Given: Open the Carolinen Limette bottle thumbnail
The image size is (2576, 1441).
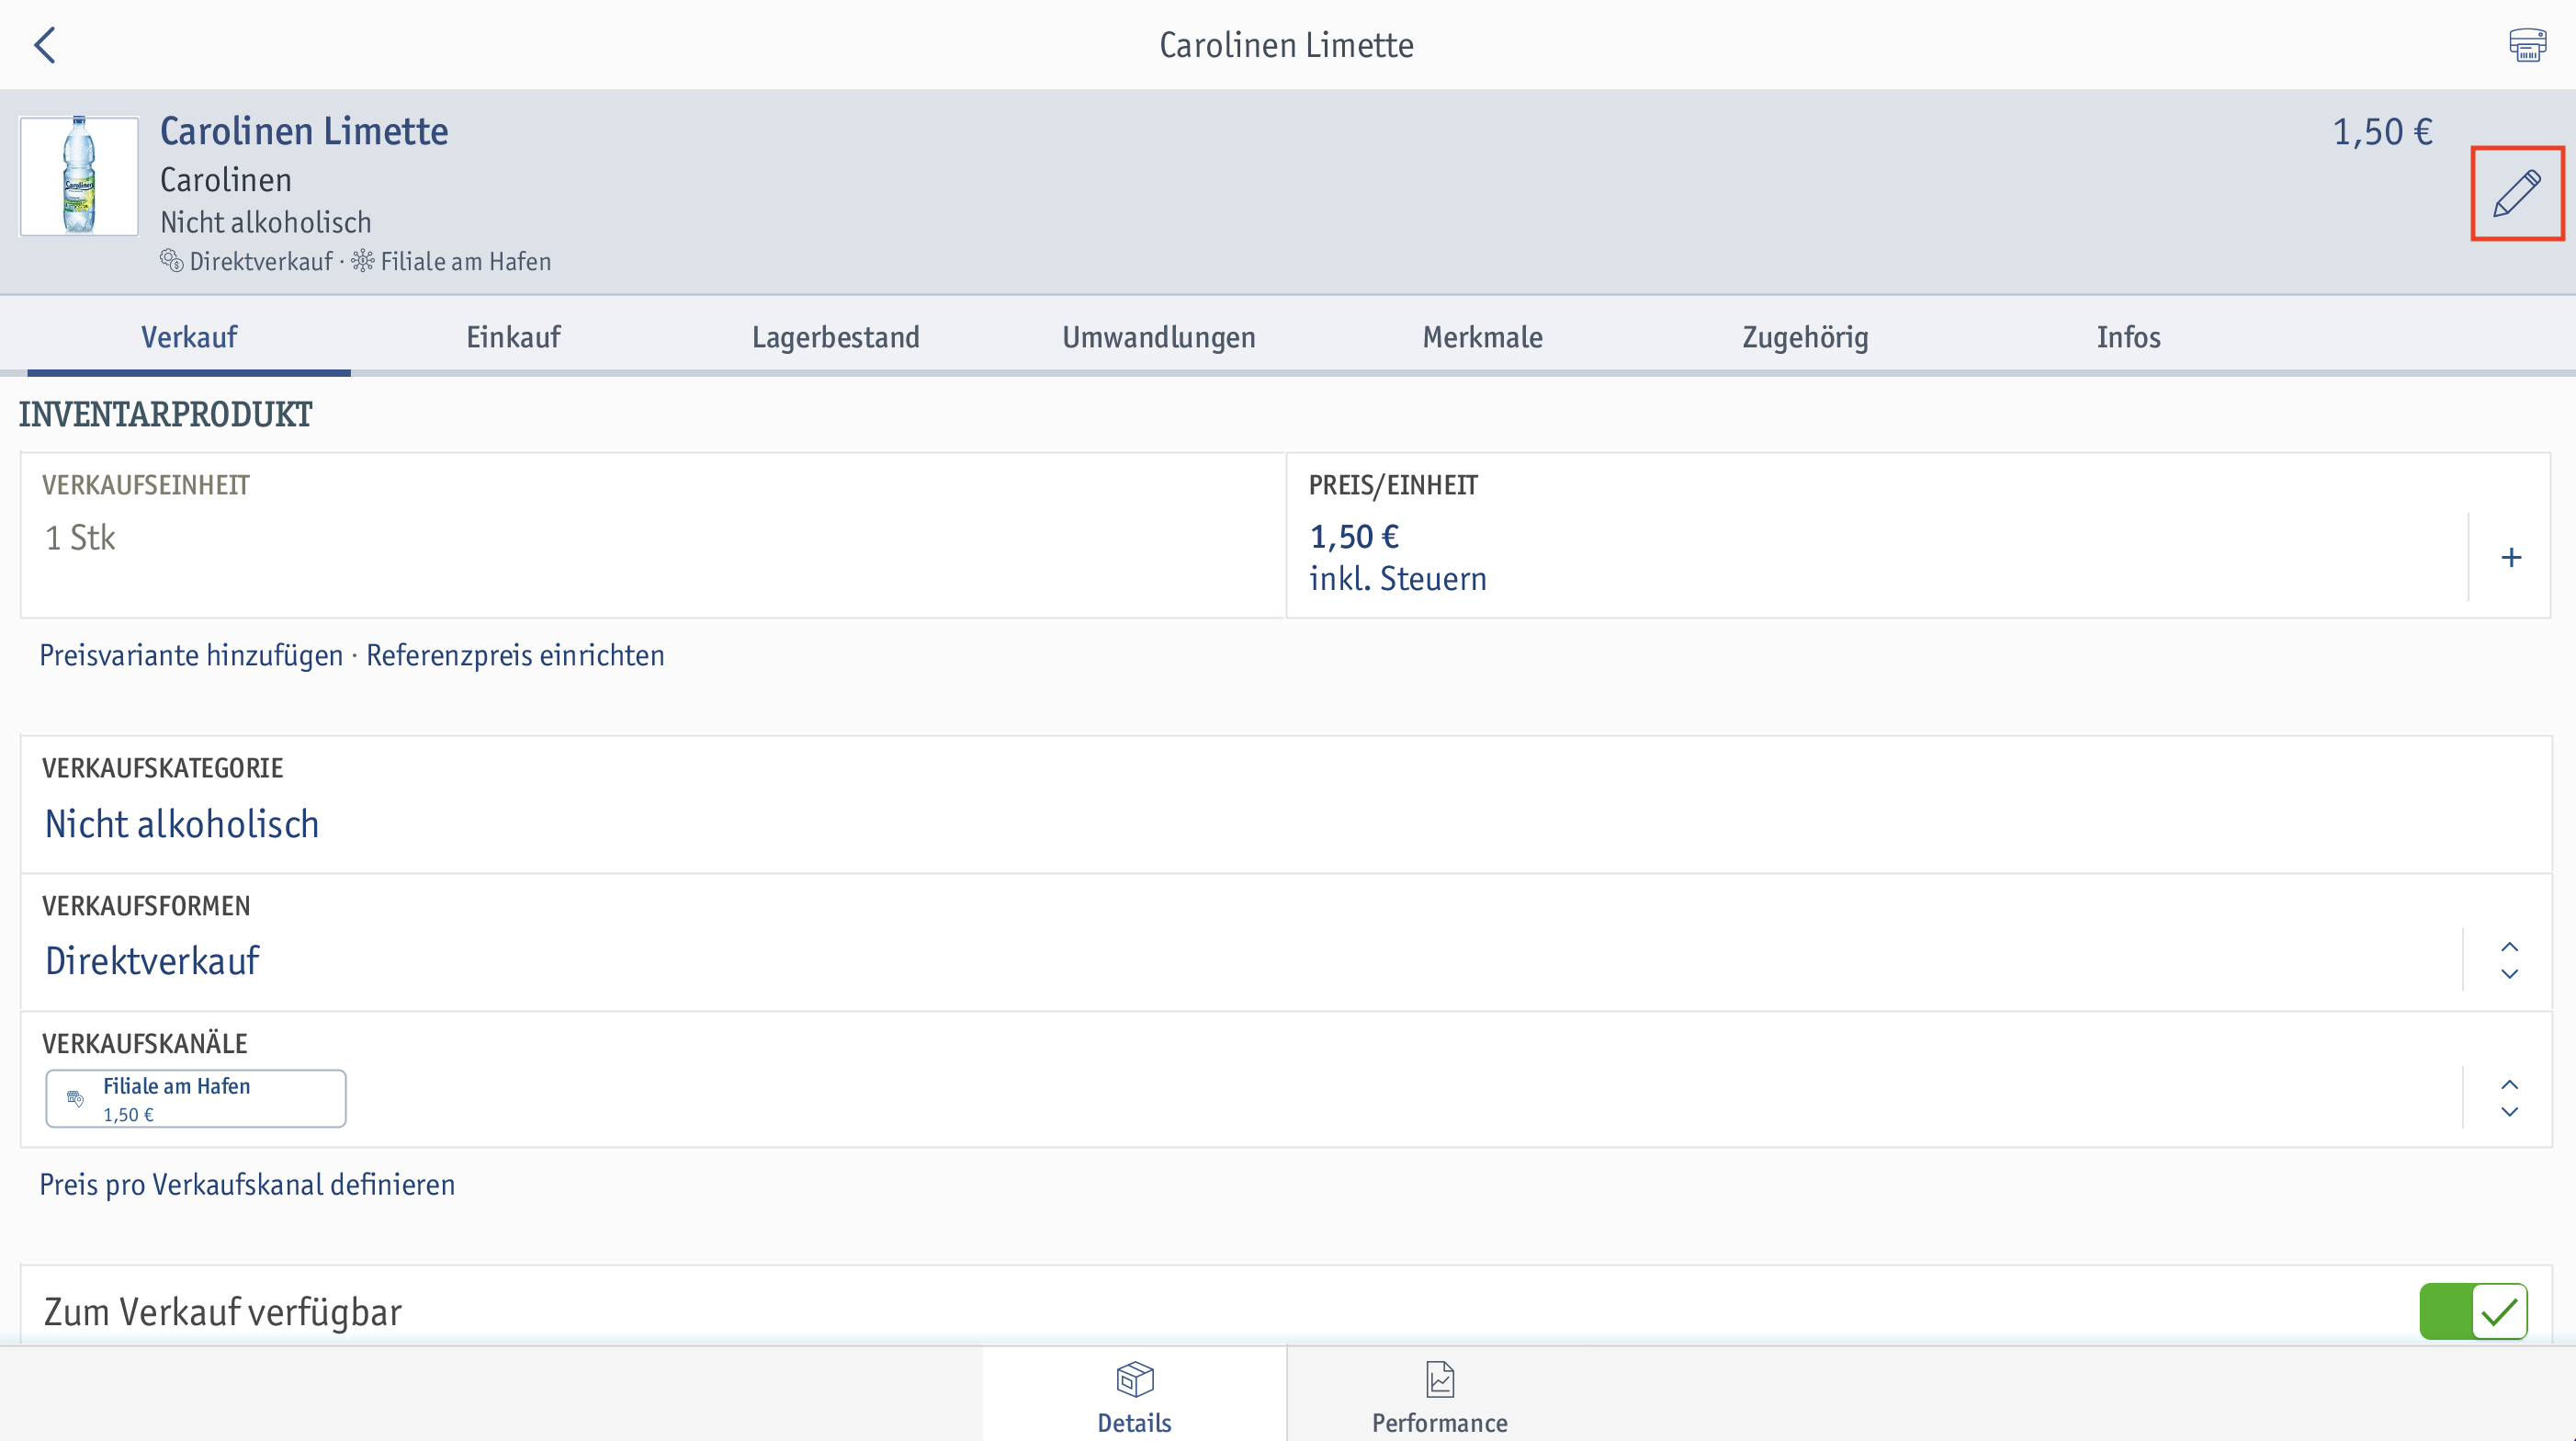Looking at the screenshot, I should click(79, 176).
